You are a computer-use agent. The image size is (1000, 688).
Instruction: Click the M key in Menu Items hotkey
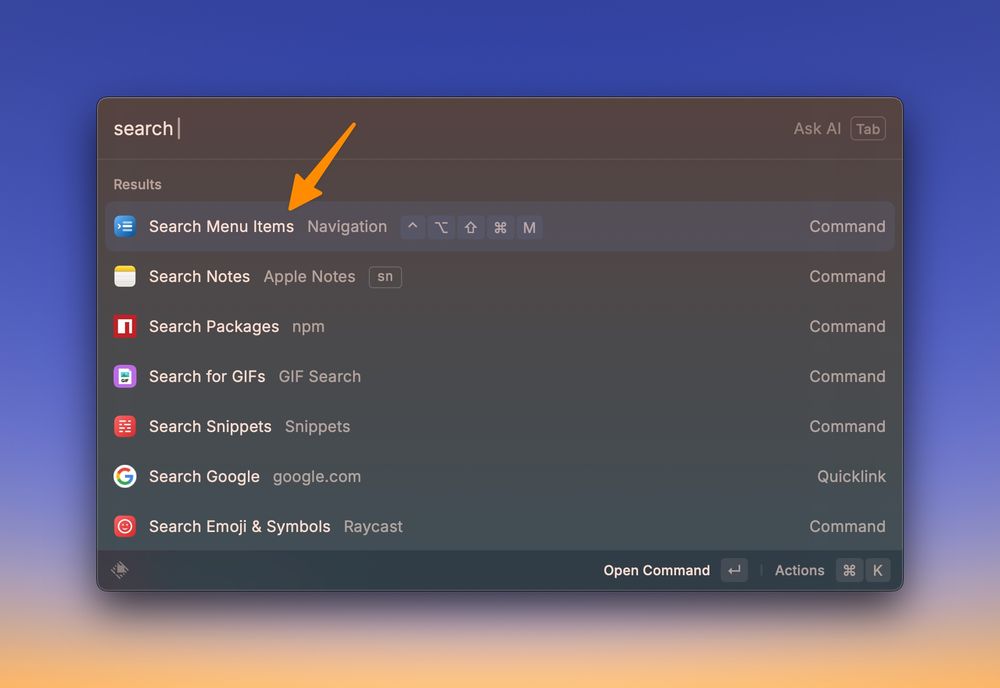(529, 227)
